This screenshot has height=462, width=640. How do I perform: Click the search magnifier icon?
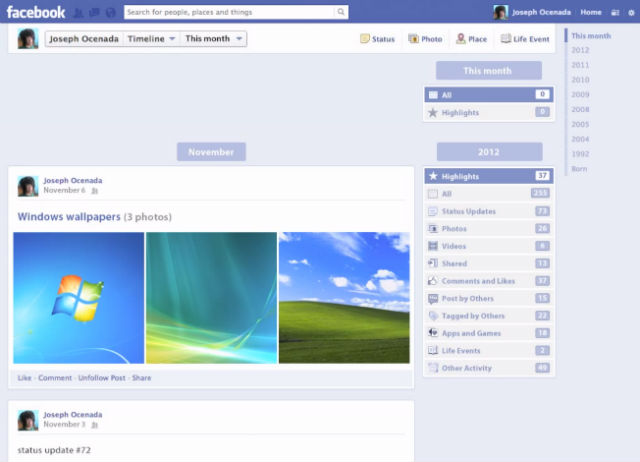pos(341,13)
